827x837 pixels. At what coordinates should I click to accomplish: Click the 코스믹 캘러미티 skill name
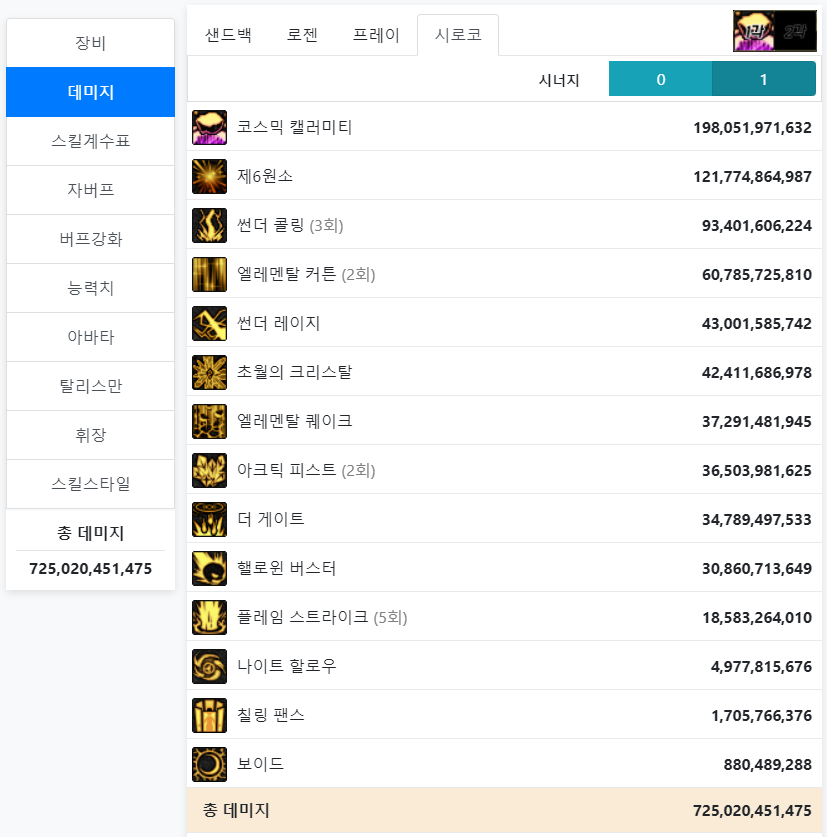tap(294, 127)
